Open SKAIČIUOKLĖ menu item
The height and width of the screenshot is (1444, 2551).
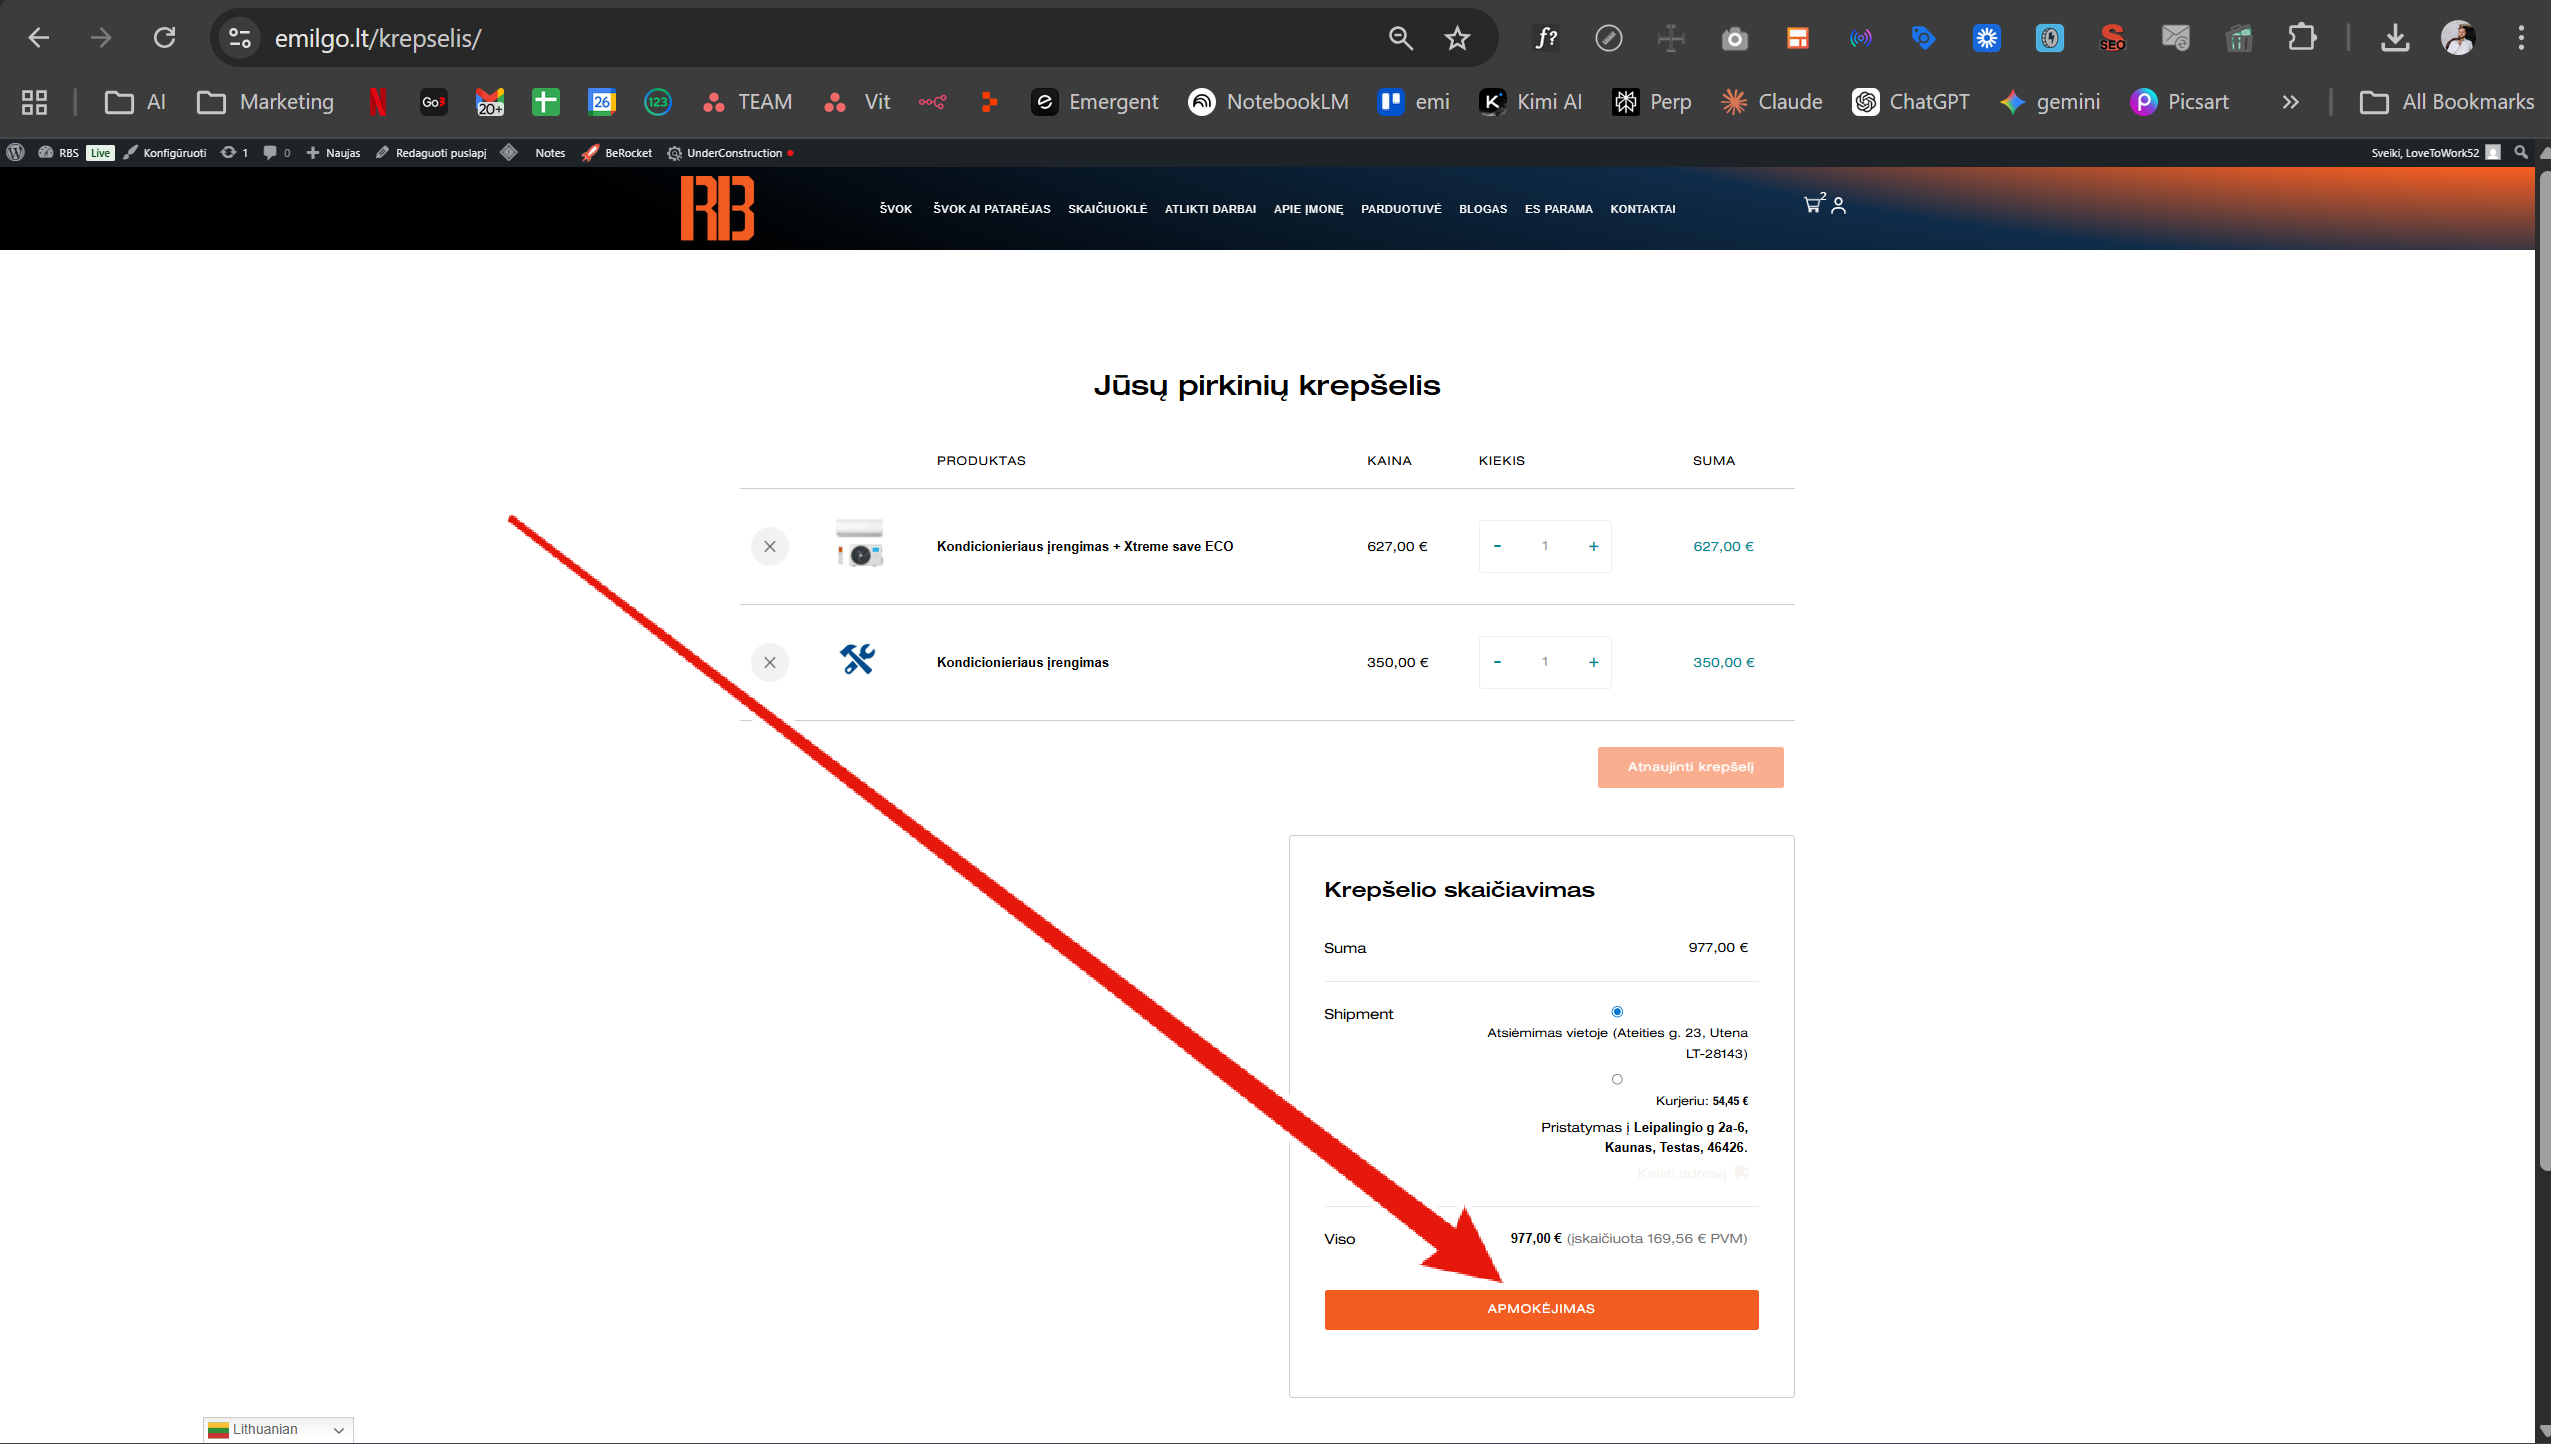(x=1107, y=209)
